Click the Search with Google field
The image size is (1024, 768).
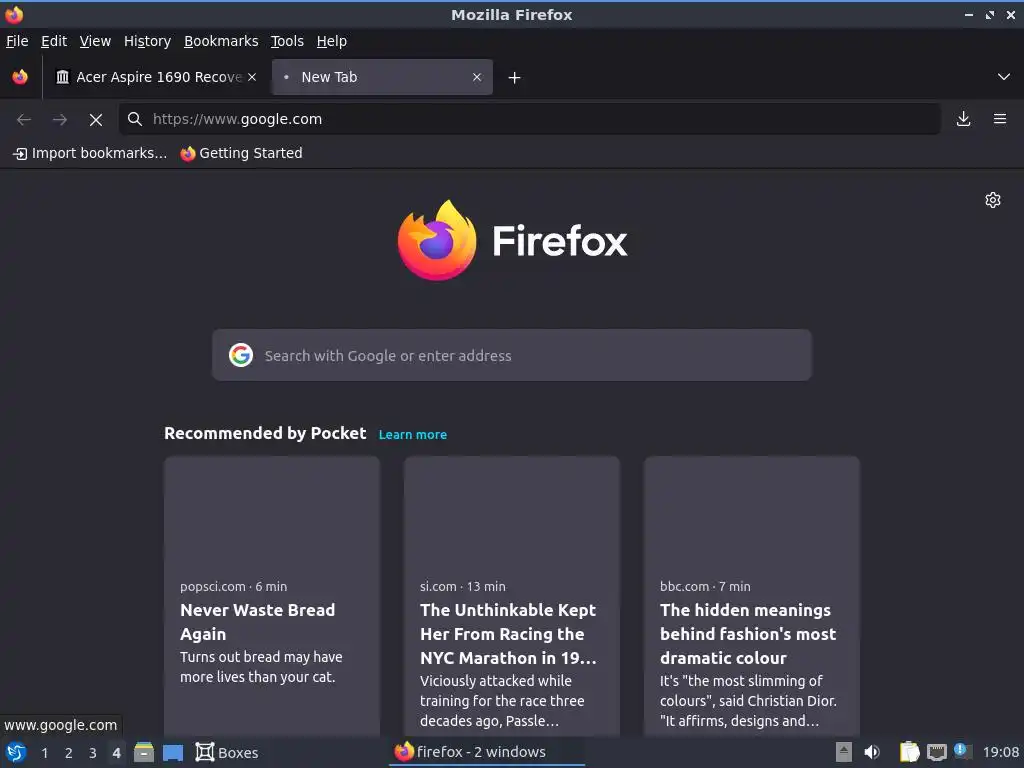click(511, 355)
